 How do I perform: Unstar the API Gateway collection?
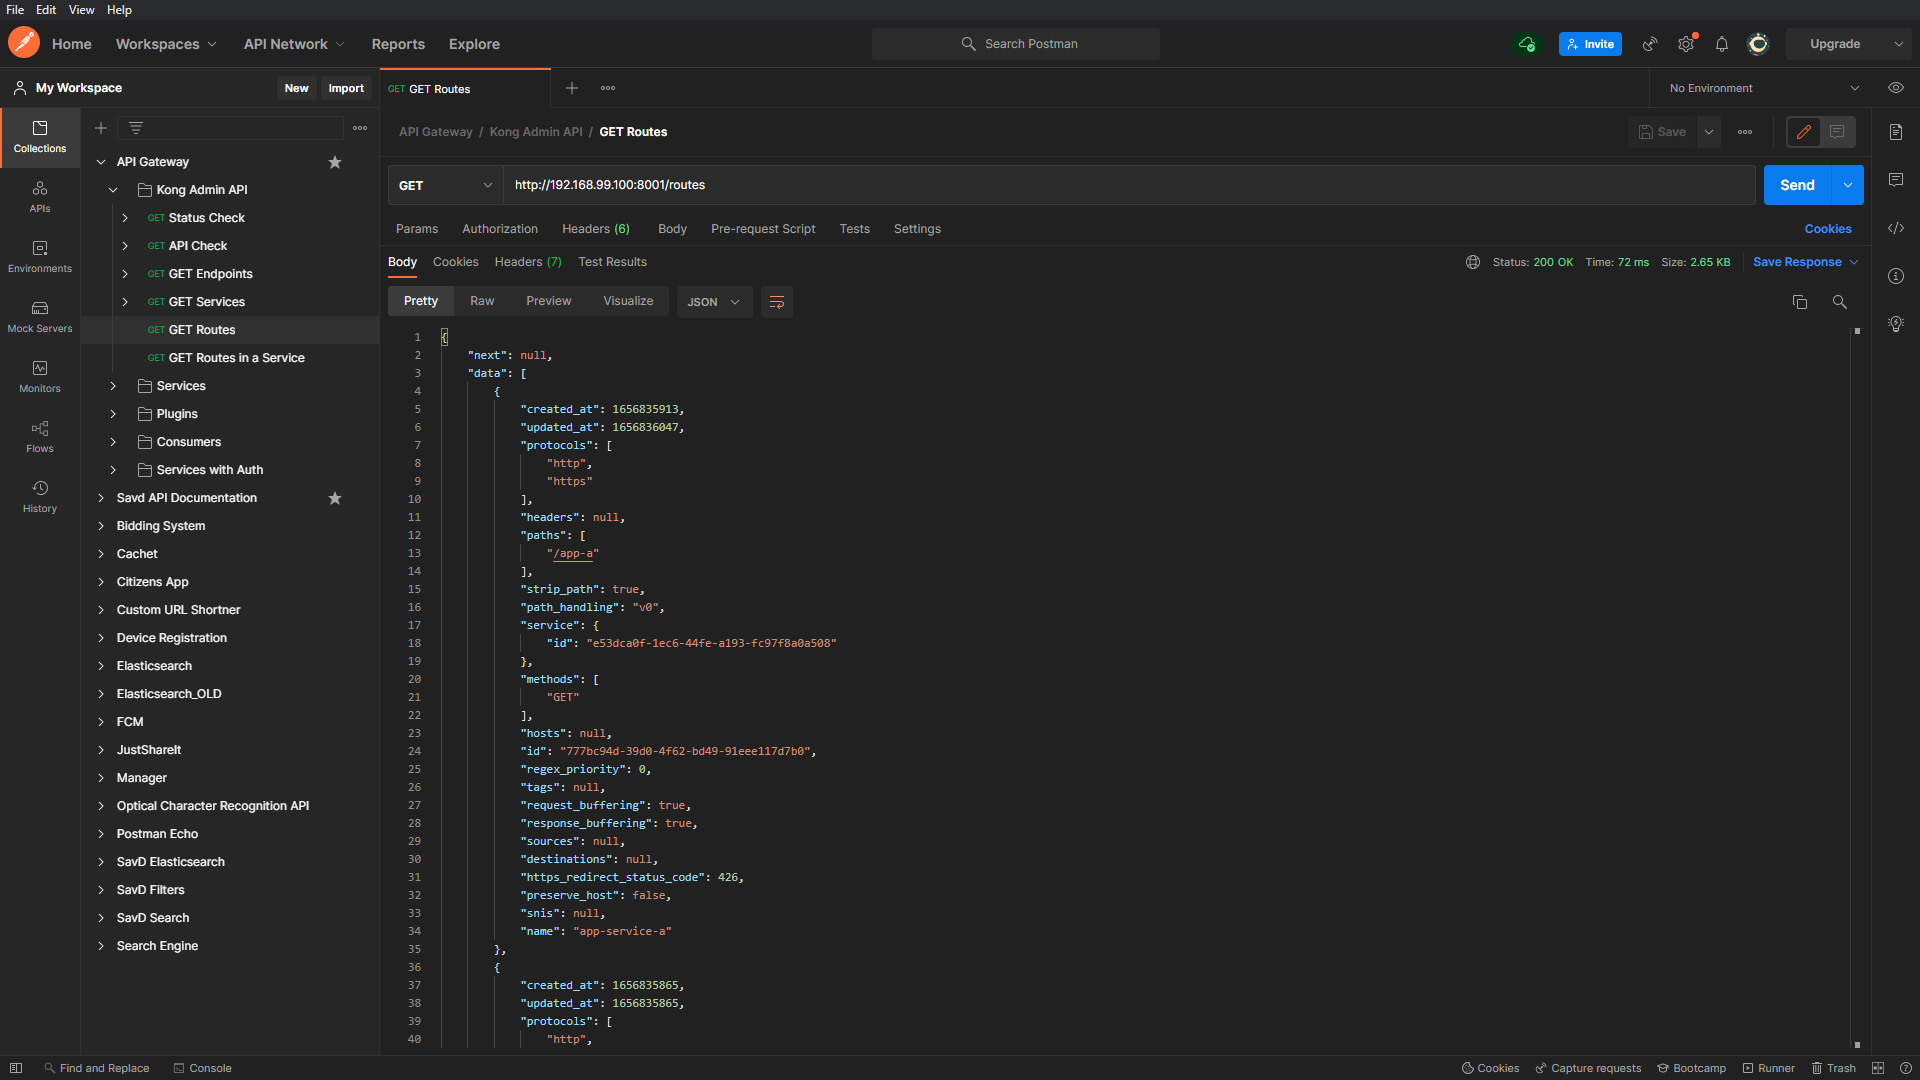click(x=335, y=162)
